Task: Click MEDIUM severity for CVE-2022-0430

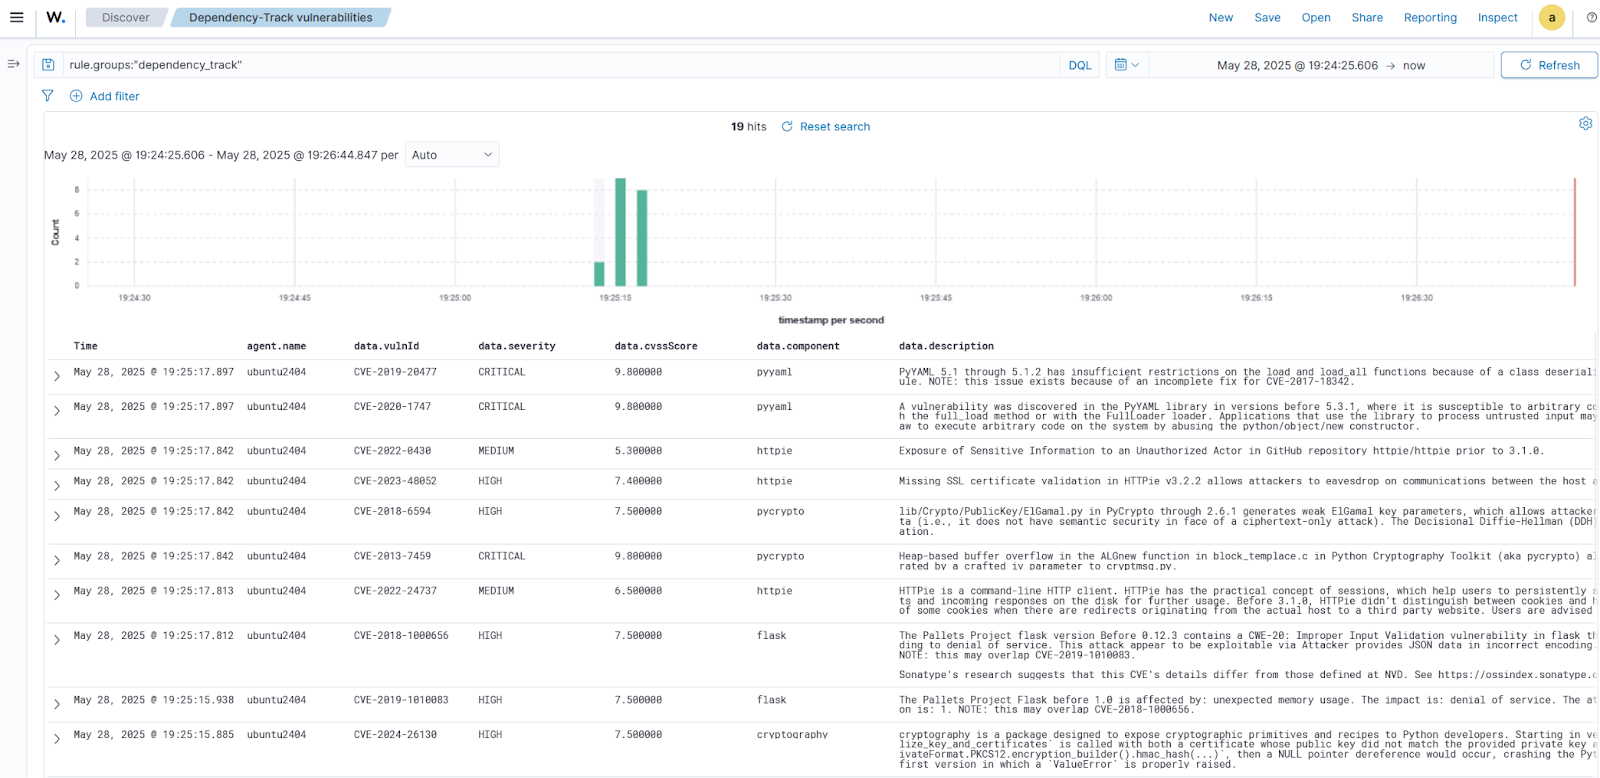Action: [496, 451]
